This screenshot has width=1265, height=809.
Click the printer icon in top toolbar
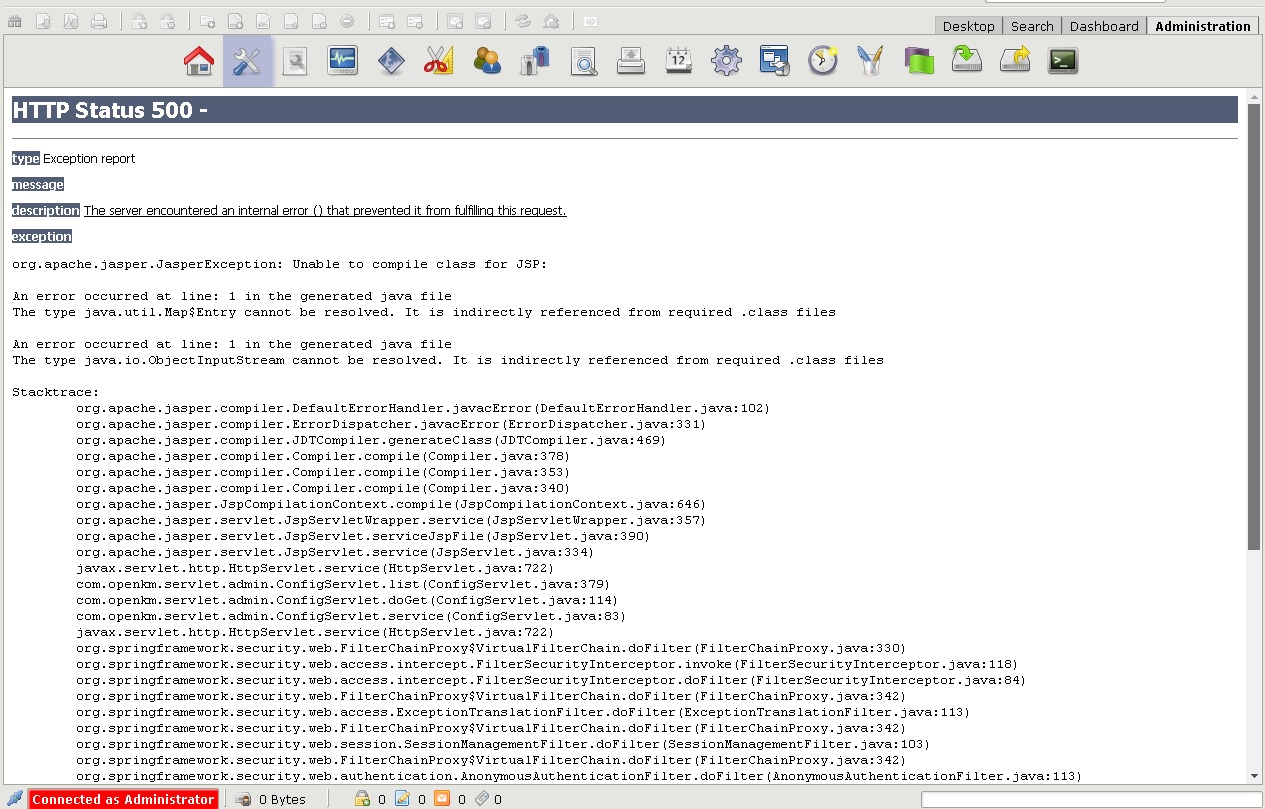99,21
